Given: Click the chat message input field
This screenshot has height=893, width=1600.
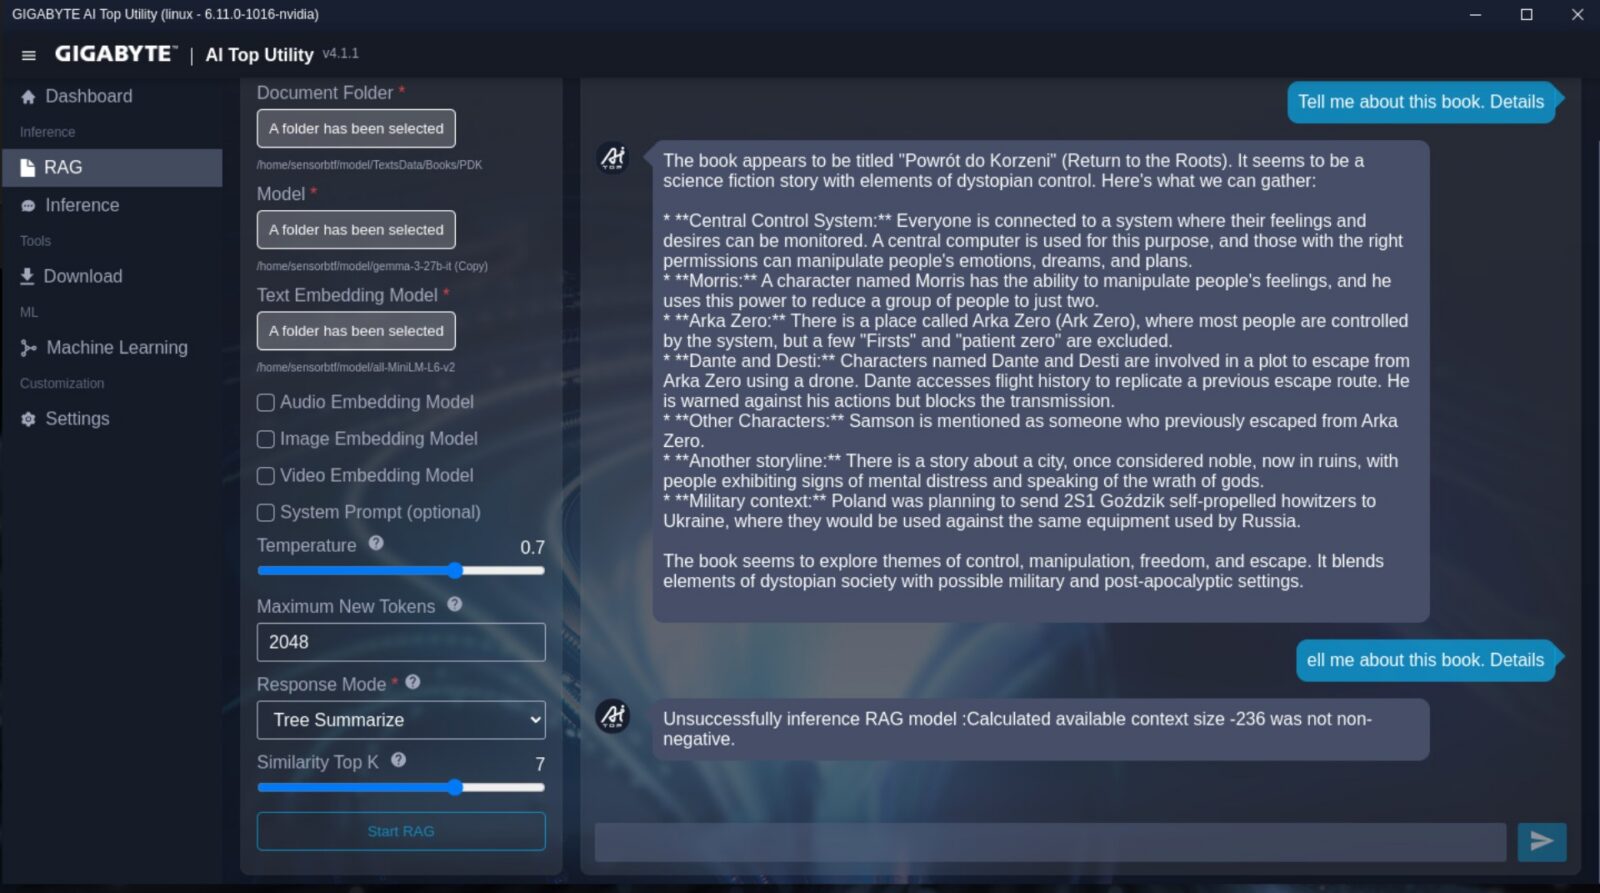Looking at the screenshot, I should coord(1050,842).
